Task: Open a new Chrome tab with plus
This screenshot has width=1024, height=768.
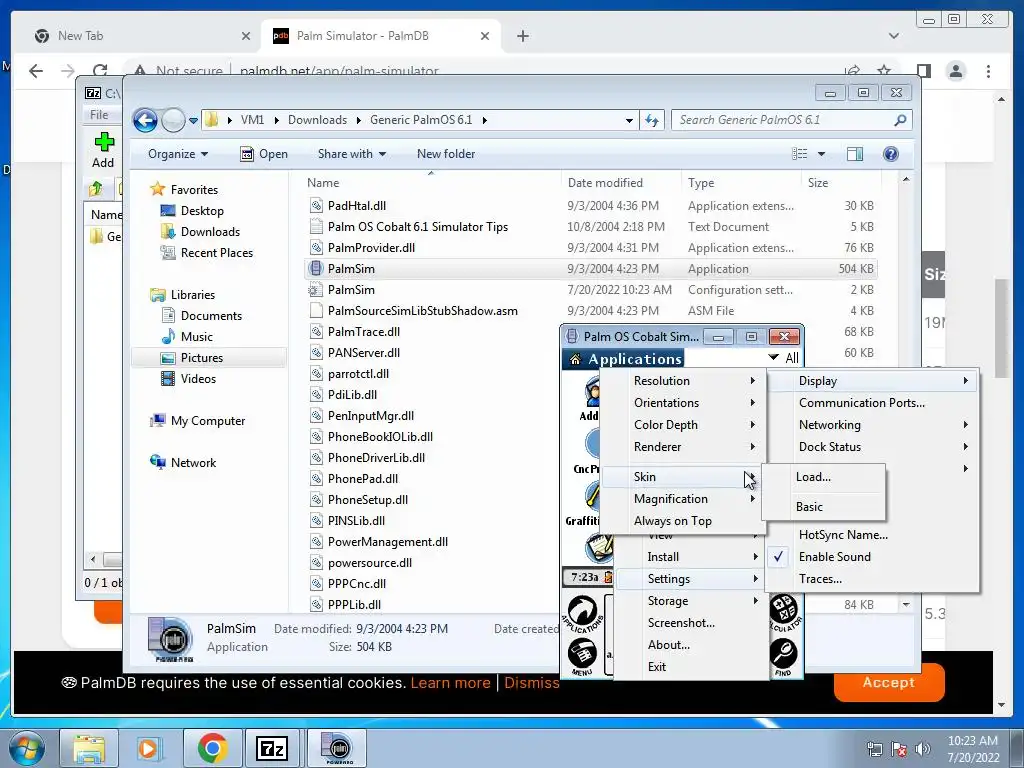Action: 522,36
